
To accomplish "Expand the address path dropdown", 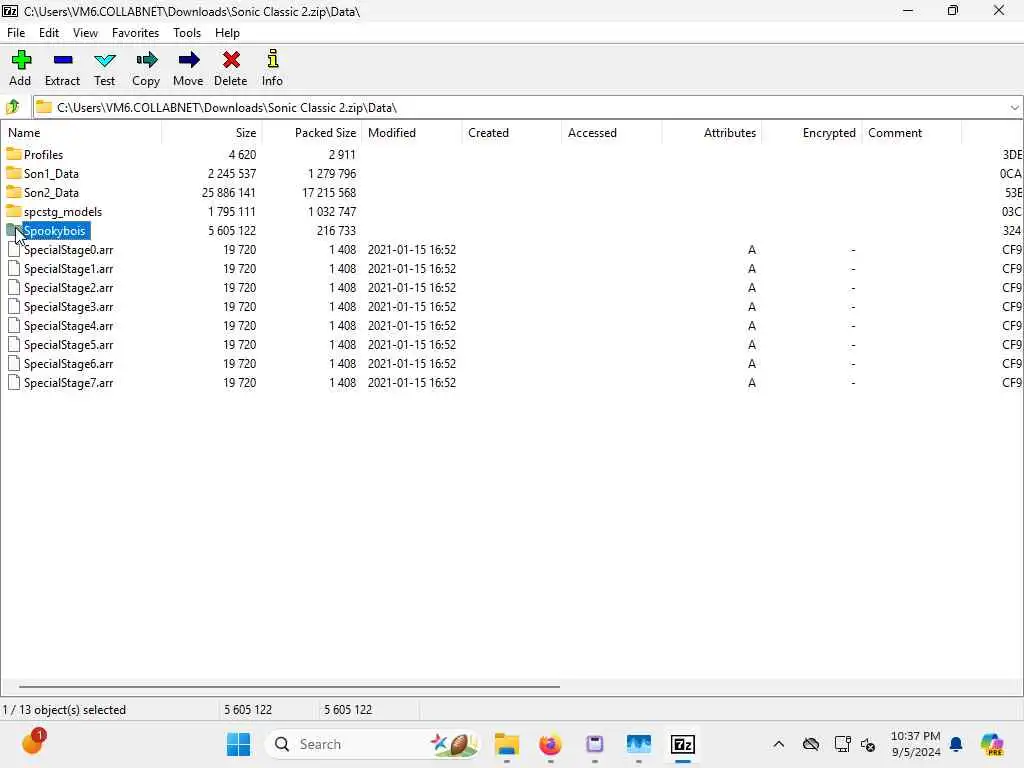I will click(1014, 107).
